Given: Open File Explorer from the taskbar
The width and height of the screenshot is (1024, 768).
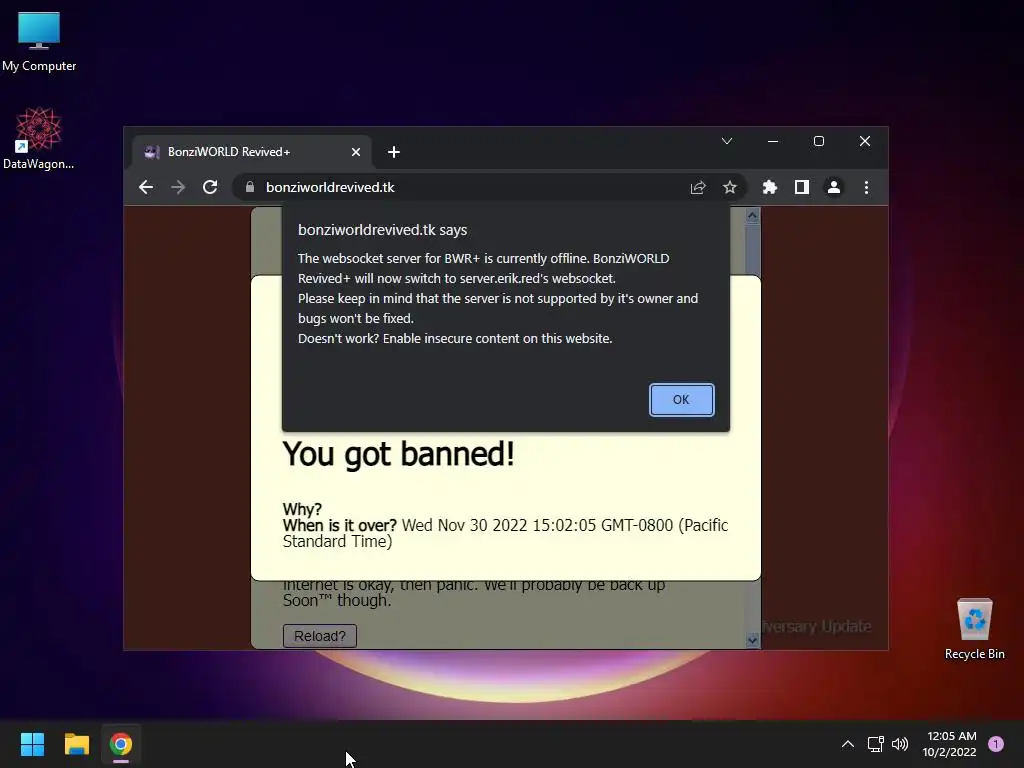Looking at the screenshot, I should 77,744.
